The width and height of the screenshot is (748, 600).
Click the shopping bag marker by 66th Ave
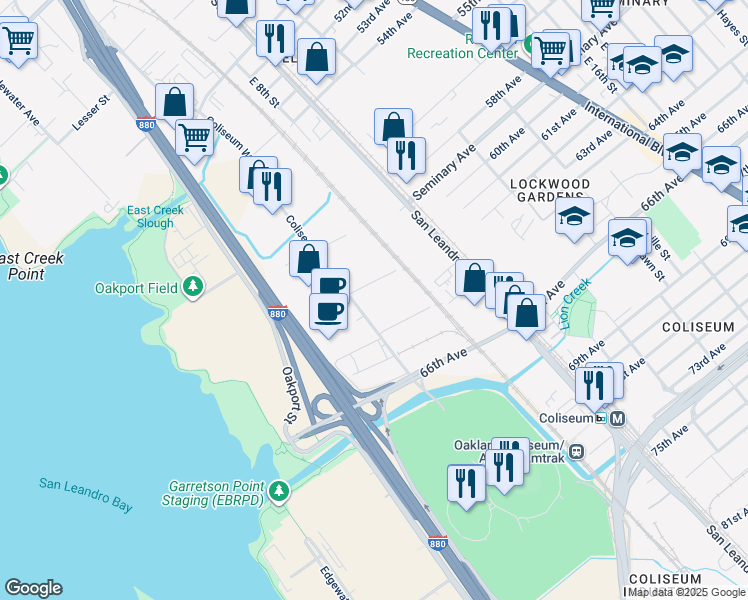point(526,315)
